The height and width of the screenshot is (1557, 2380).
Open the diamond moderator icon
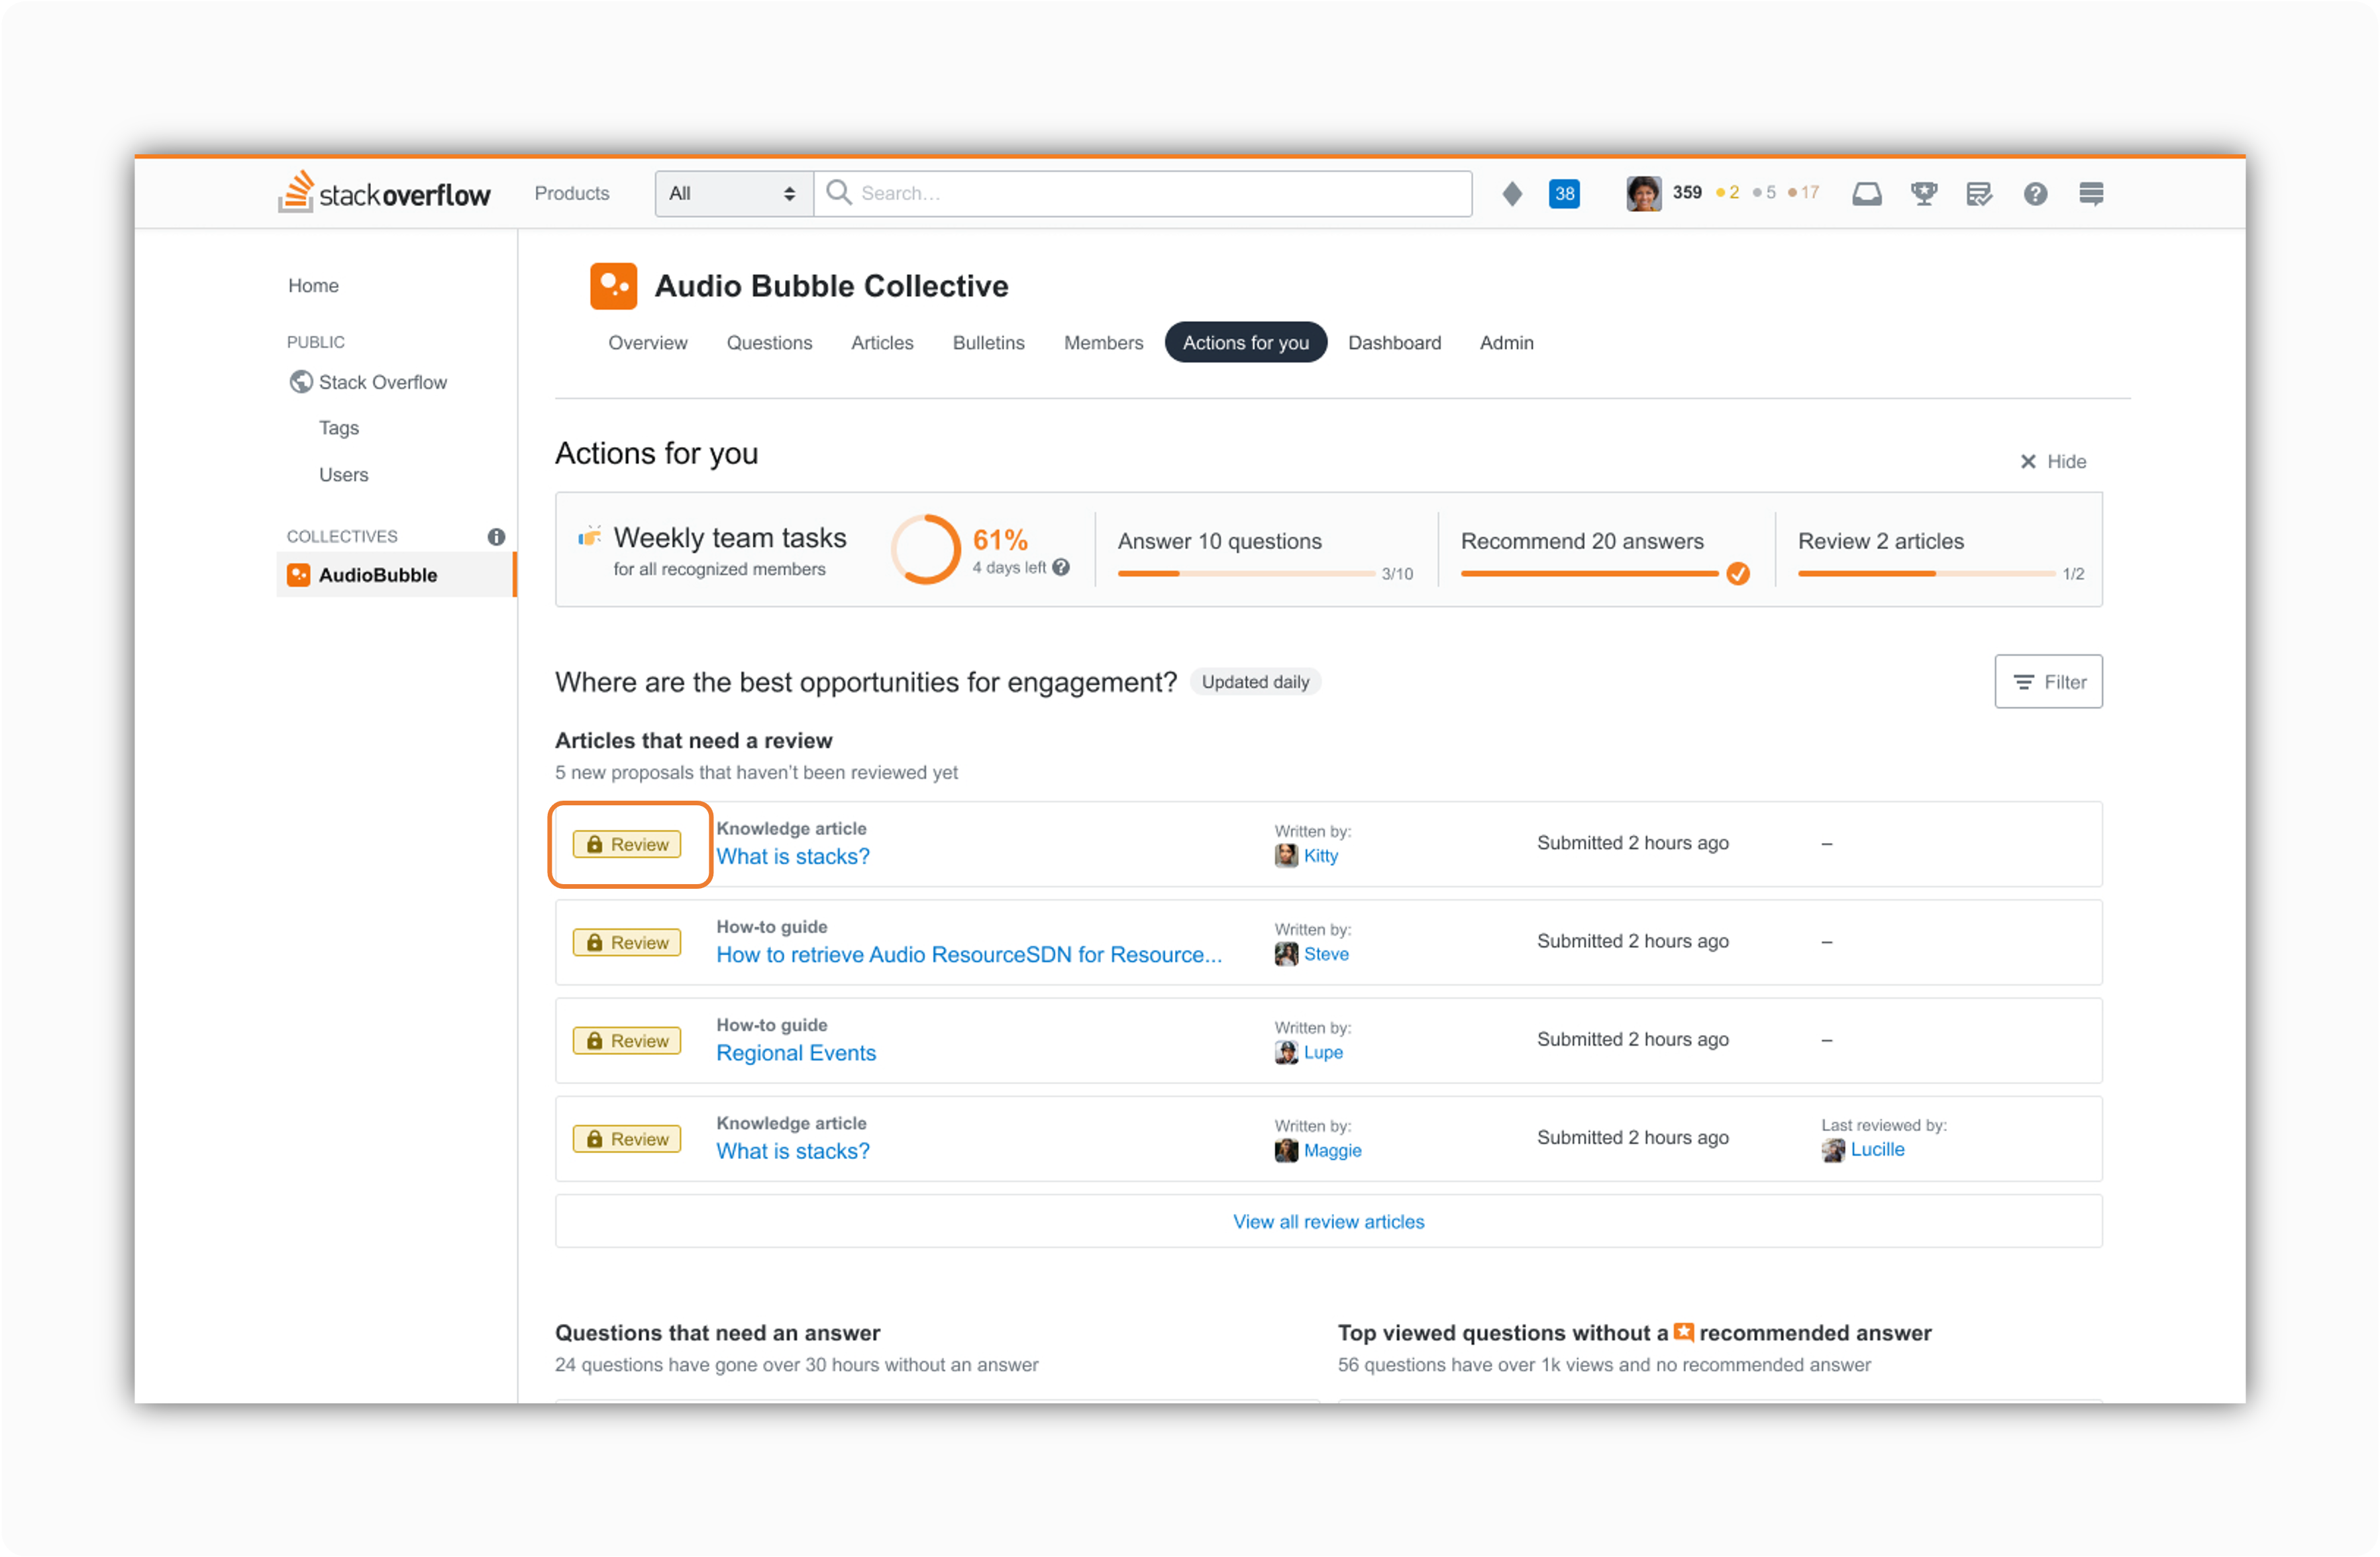point(1512,193)
